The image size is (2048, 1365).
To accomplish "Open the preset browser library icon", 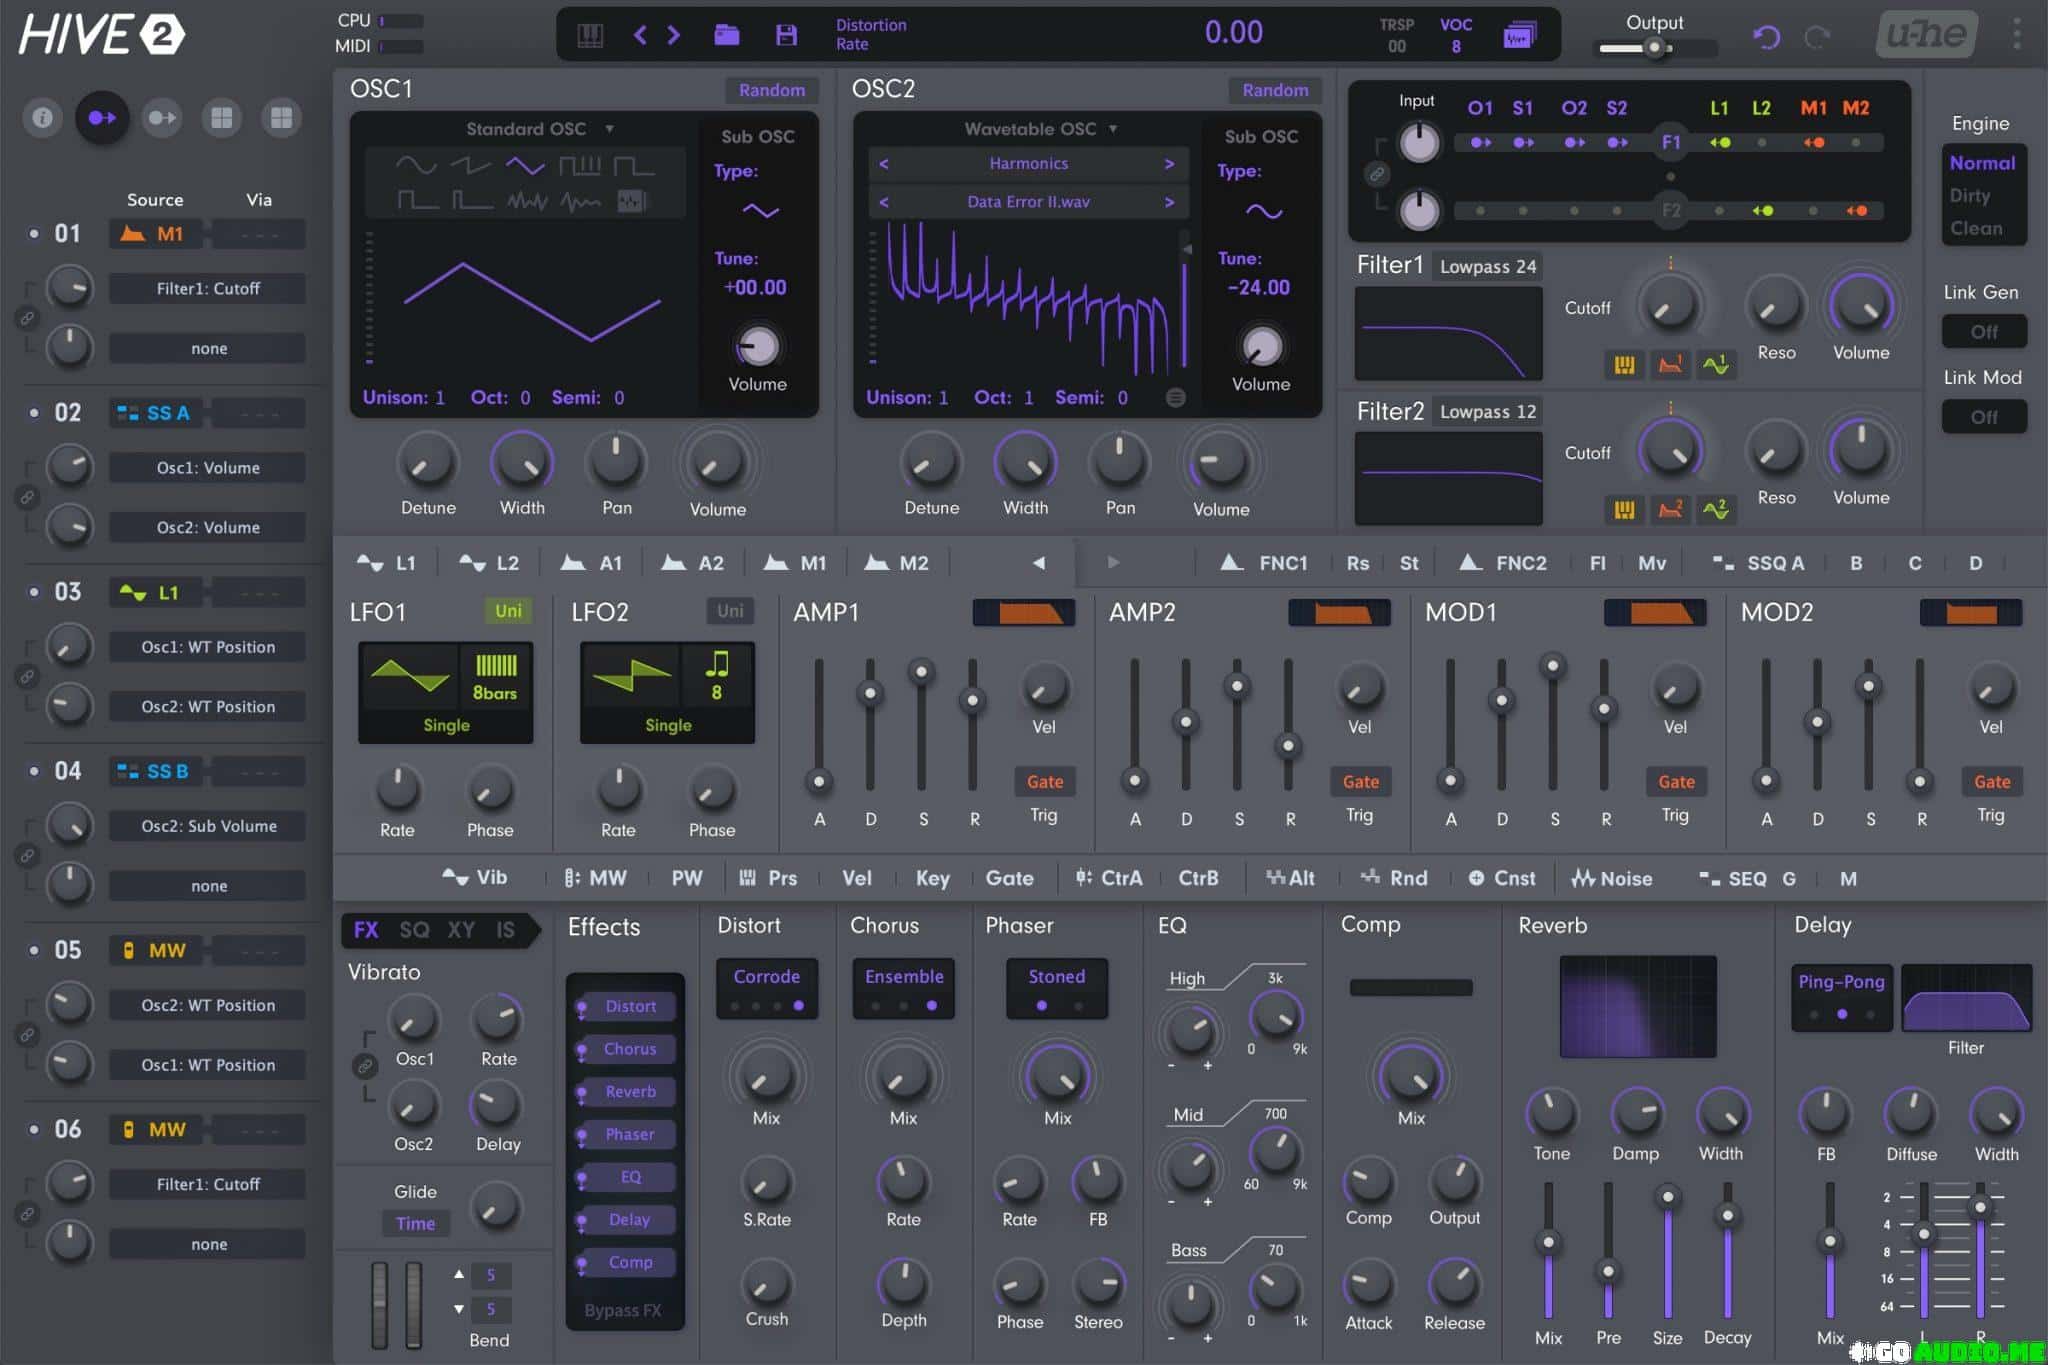I will 590,36.
